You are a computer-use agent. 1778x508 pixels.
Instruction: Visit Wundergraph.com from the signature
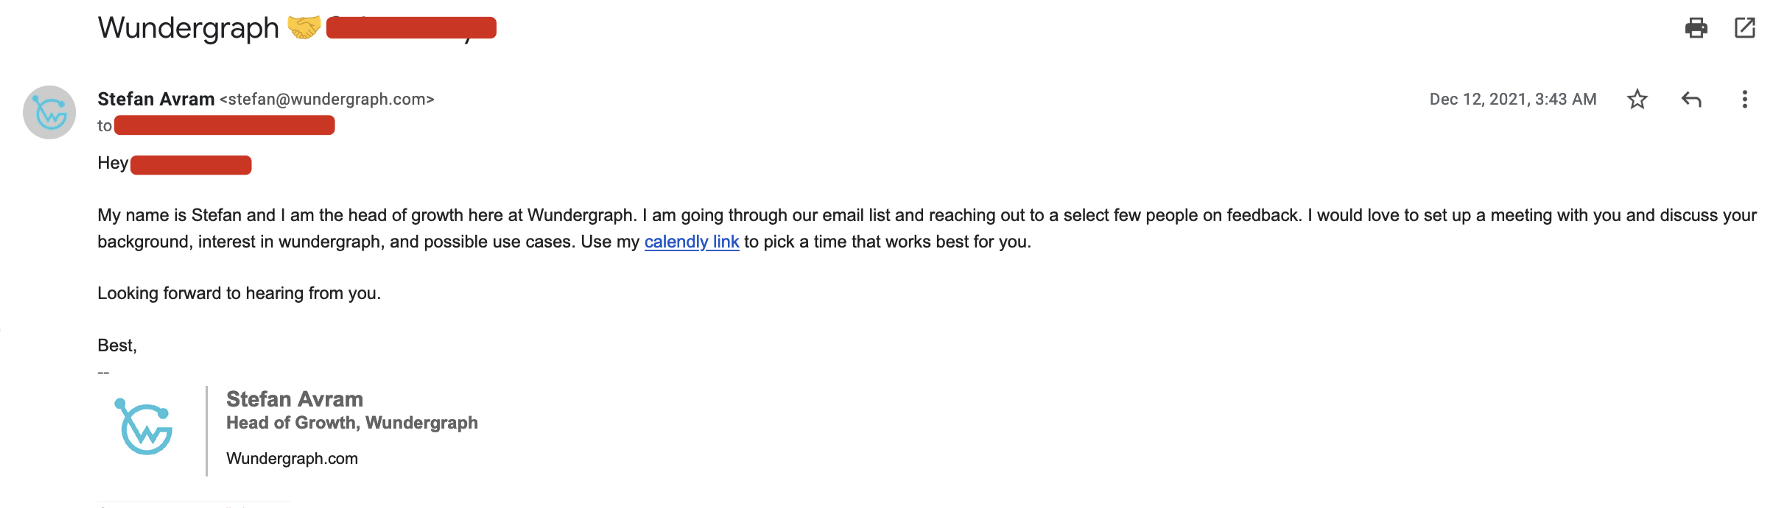tap(292, 458)
